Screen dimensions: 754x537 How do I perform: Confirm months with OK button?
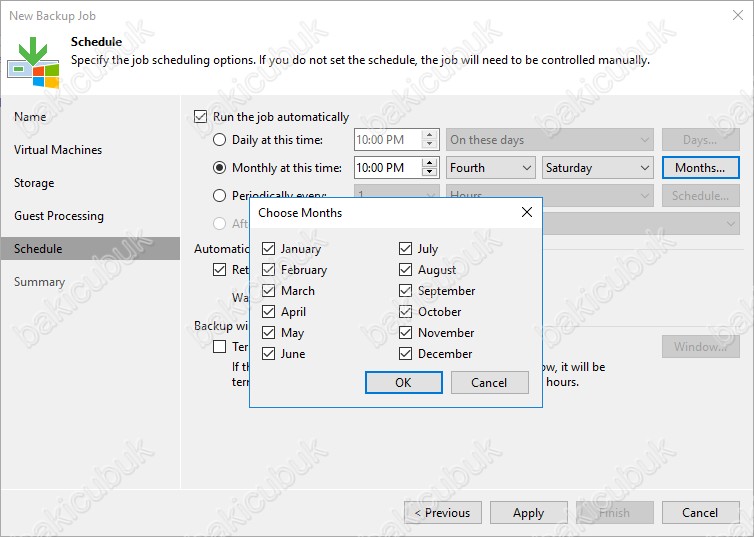pos(403,382)
